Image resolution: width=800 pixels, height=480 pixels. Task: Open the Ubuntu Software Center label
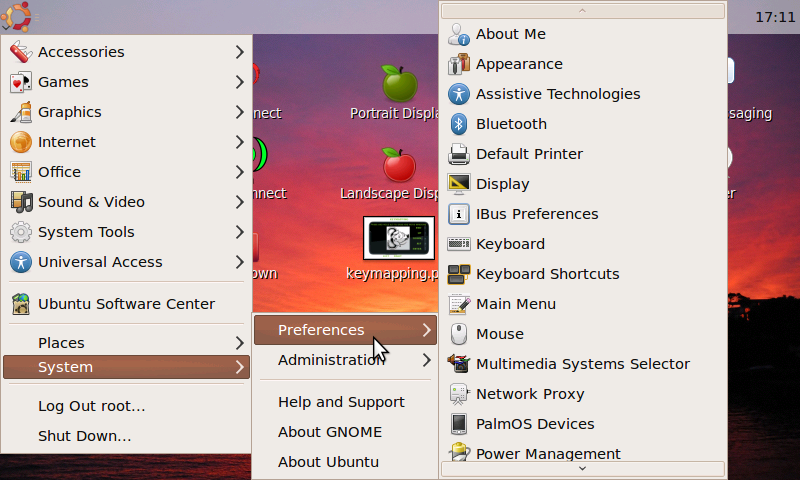[127, 304]
